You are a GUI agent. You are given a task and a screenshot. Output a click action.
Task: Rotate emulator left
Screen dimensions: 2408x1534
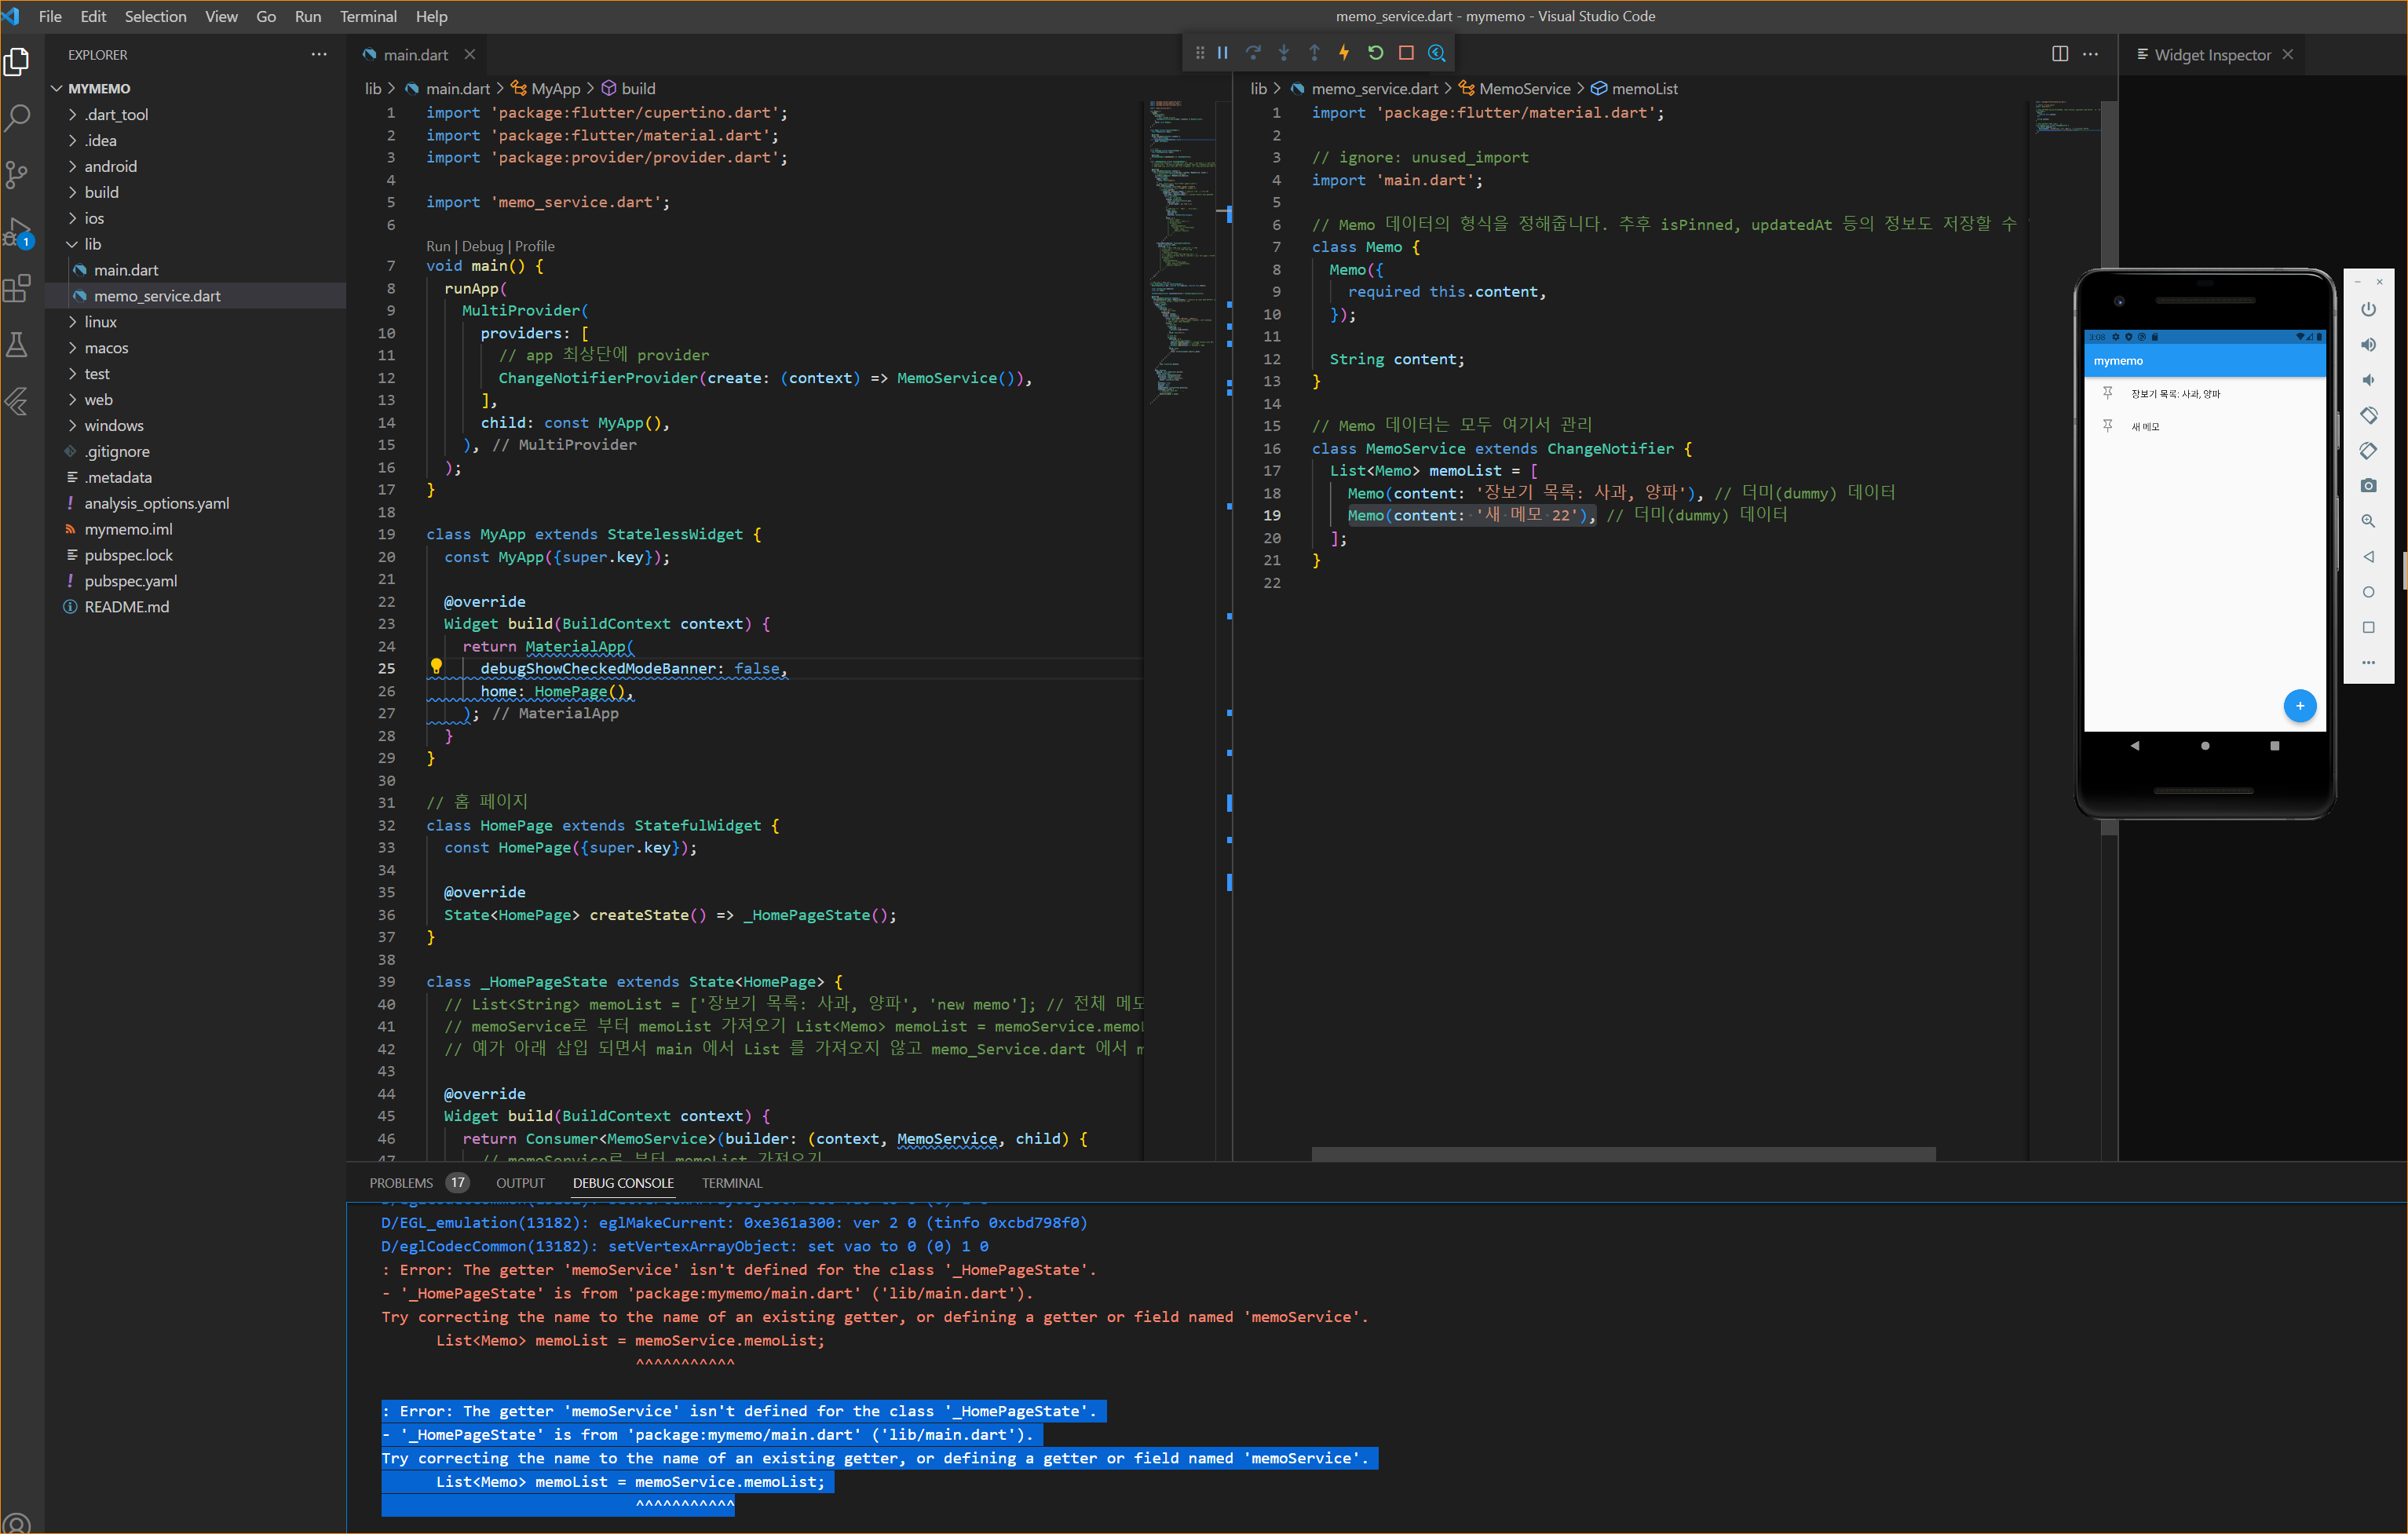(2368, 415)
